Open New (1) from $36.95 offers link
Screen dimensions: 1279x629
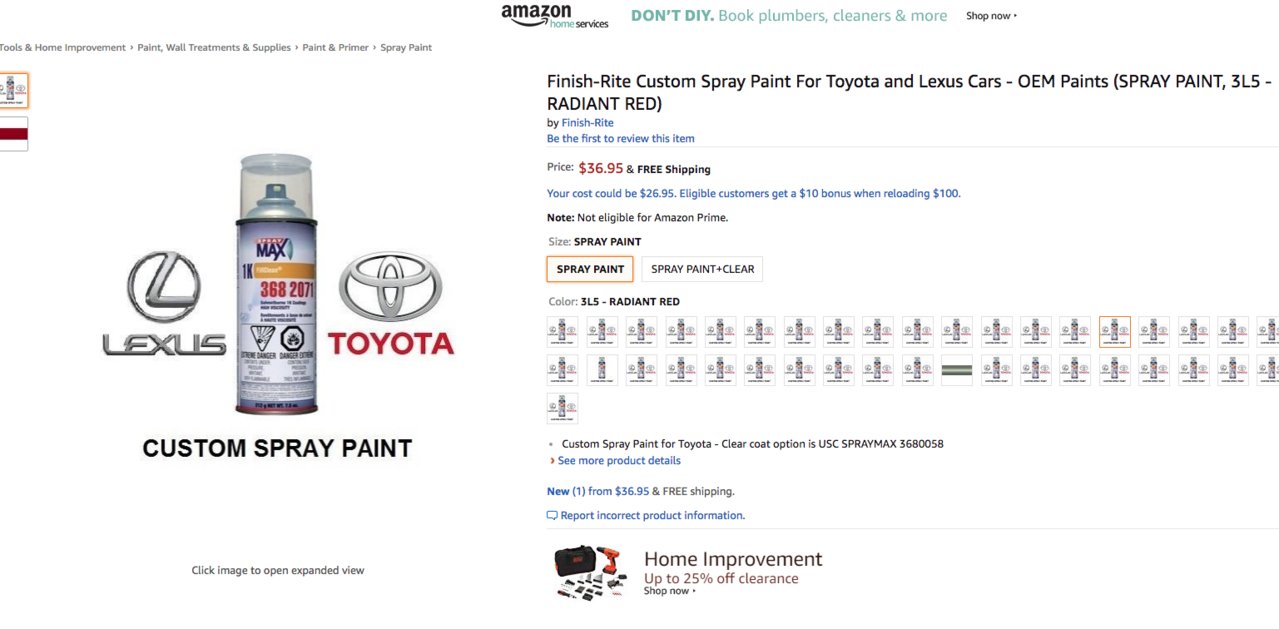598,492
